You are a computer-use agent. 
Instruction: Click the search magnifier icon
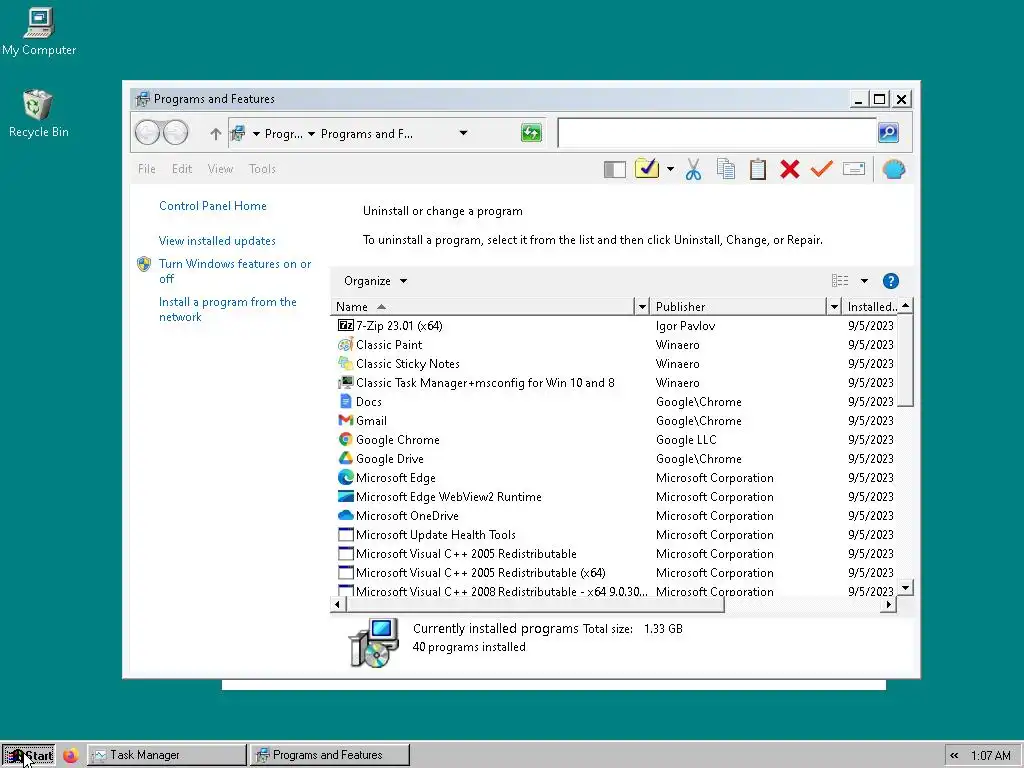click(x=888, y=133)
